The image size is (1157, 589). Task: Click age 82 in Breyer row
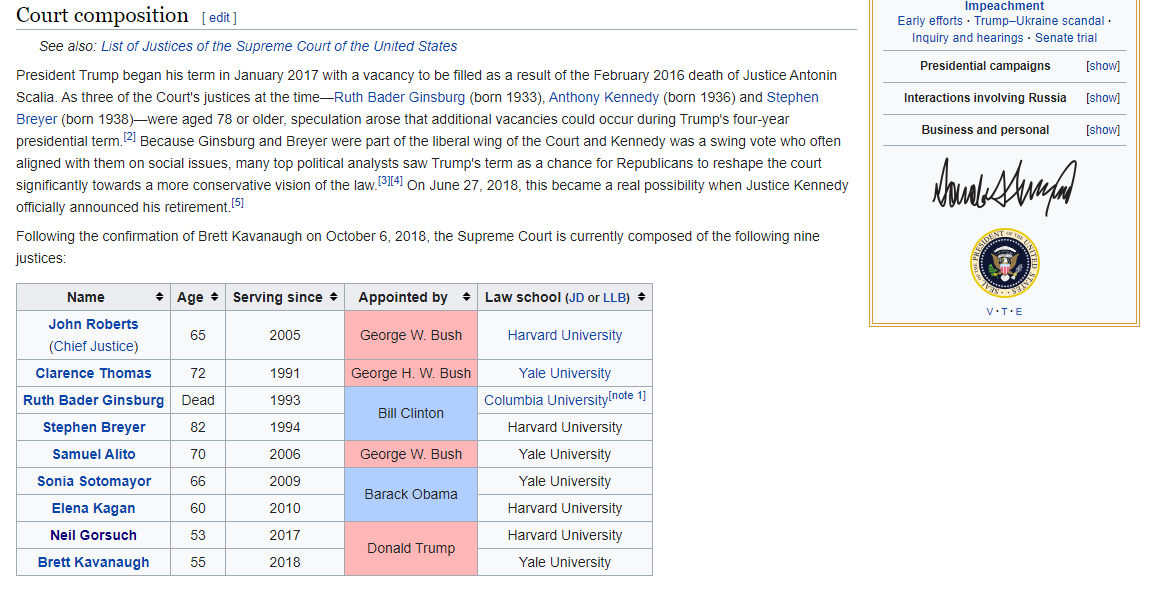[x=198, y=427]
